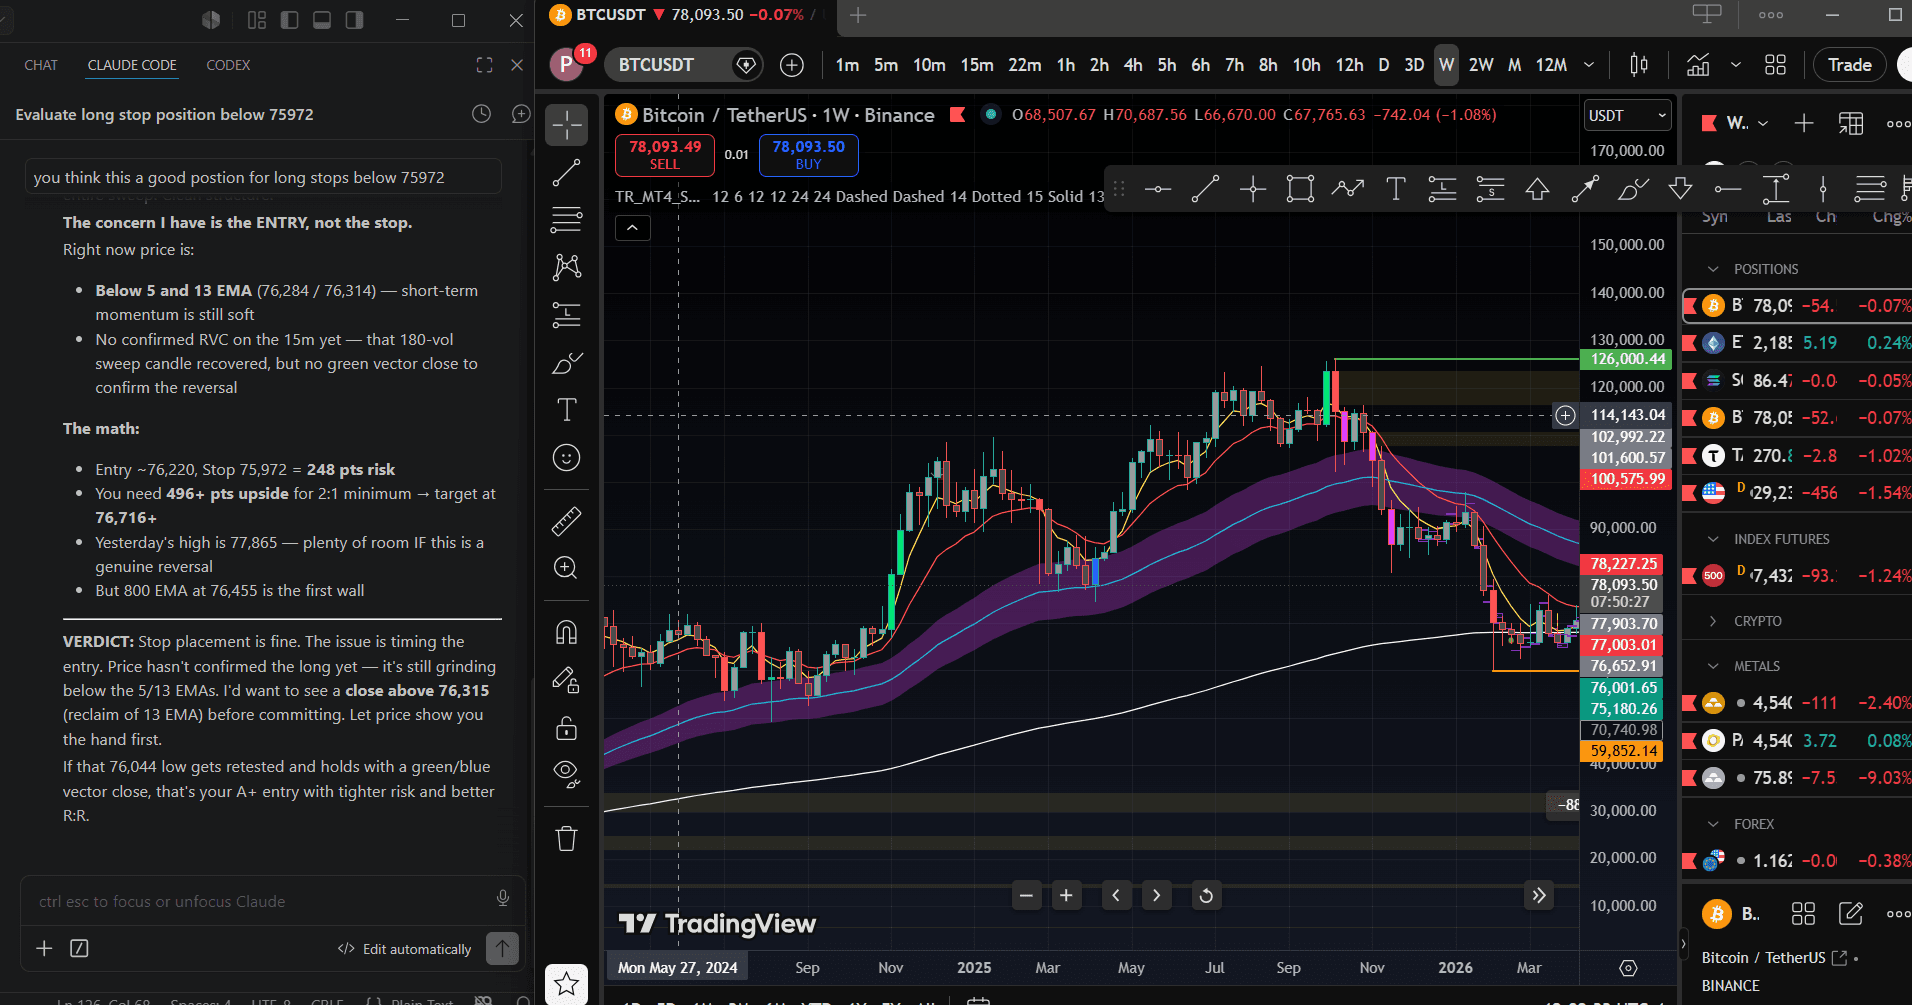
Task: Maximize the Claude Code panel
Action: [x=484, y=65]
